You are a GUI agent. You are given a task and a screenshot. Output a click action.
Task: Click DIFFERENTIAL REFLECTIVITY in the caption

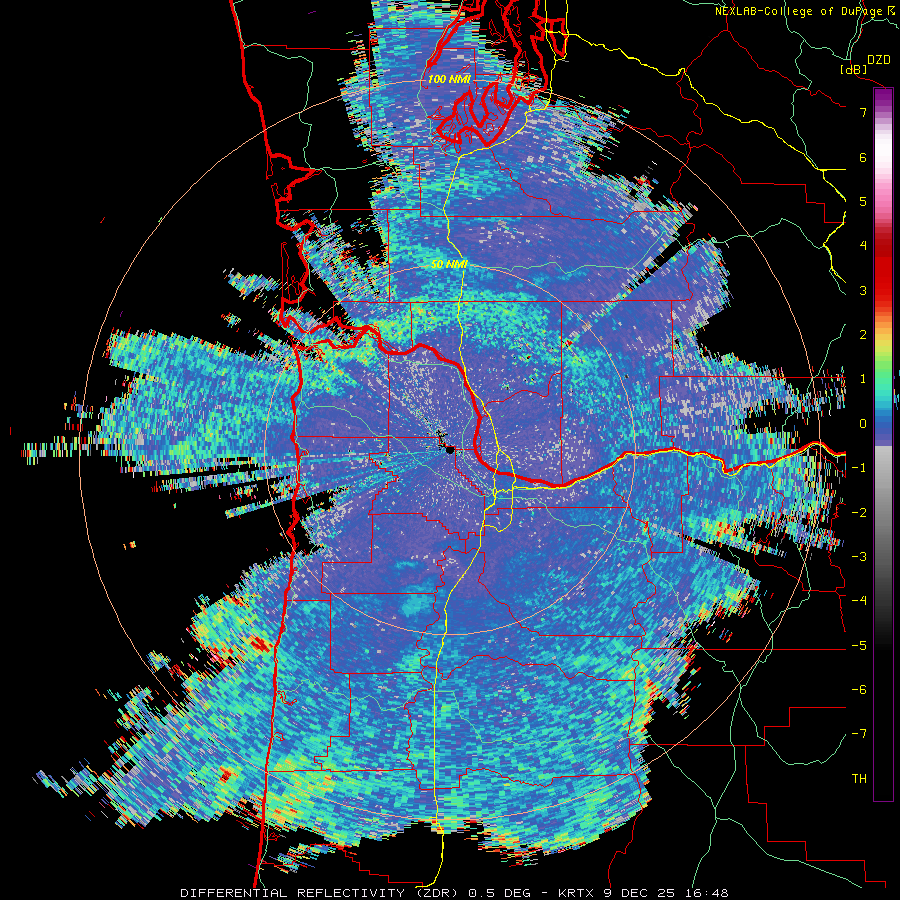(293, 893)
